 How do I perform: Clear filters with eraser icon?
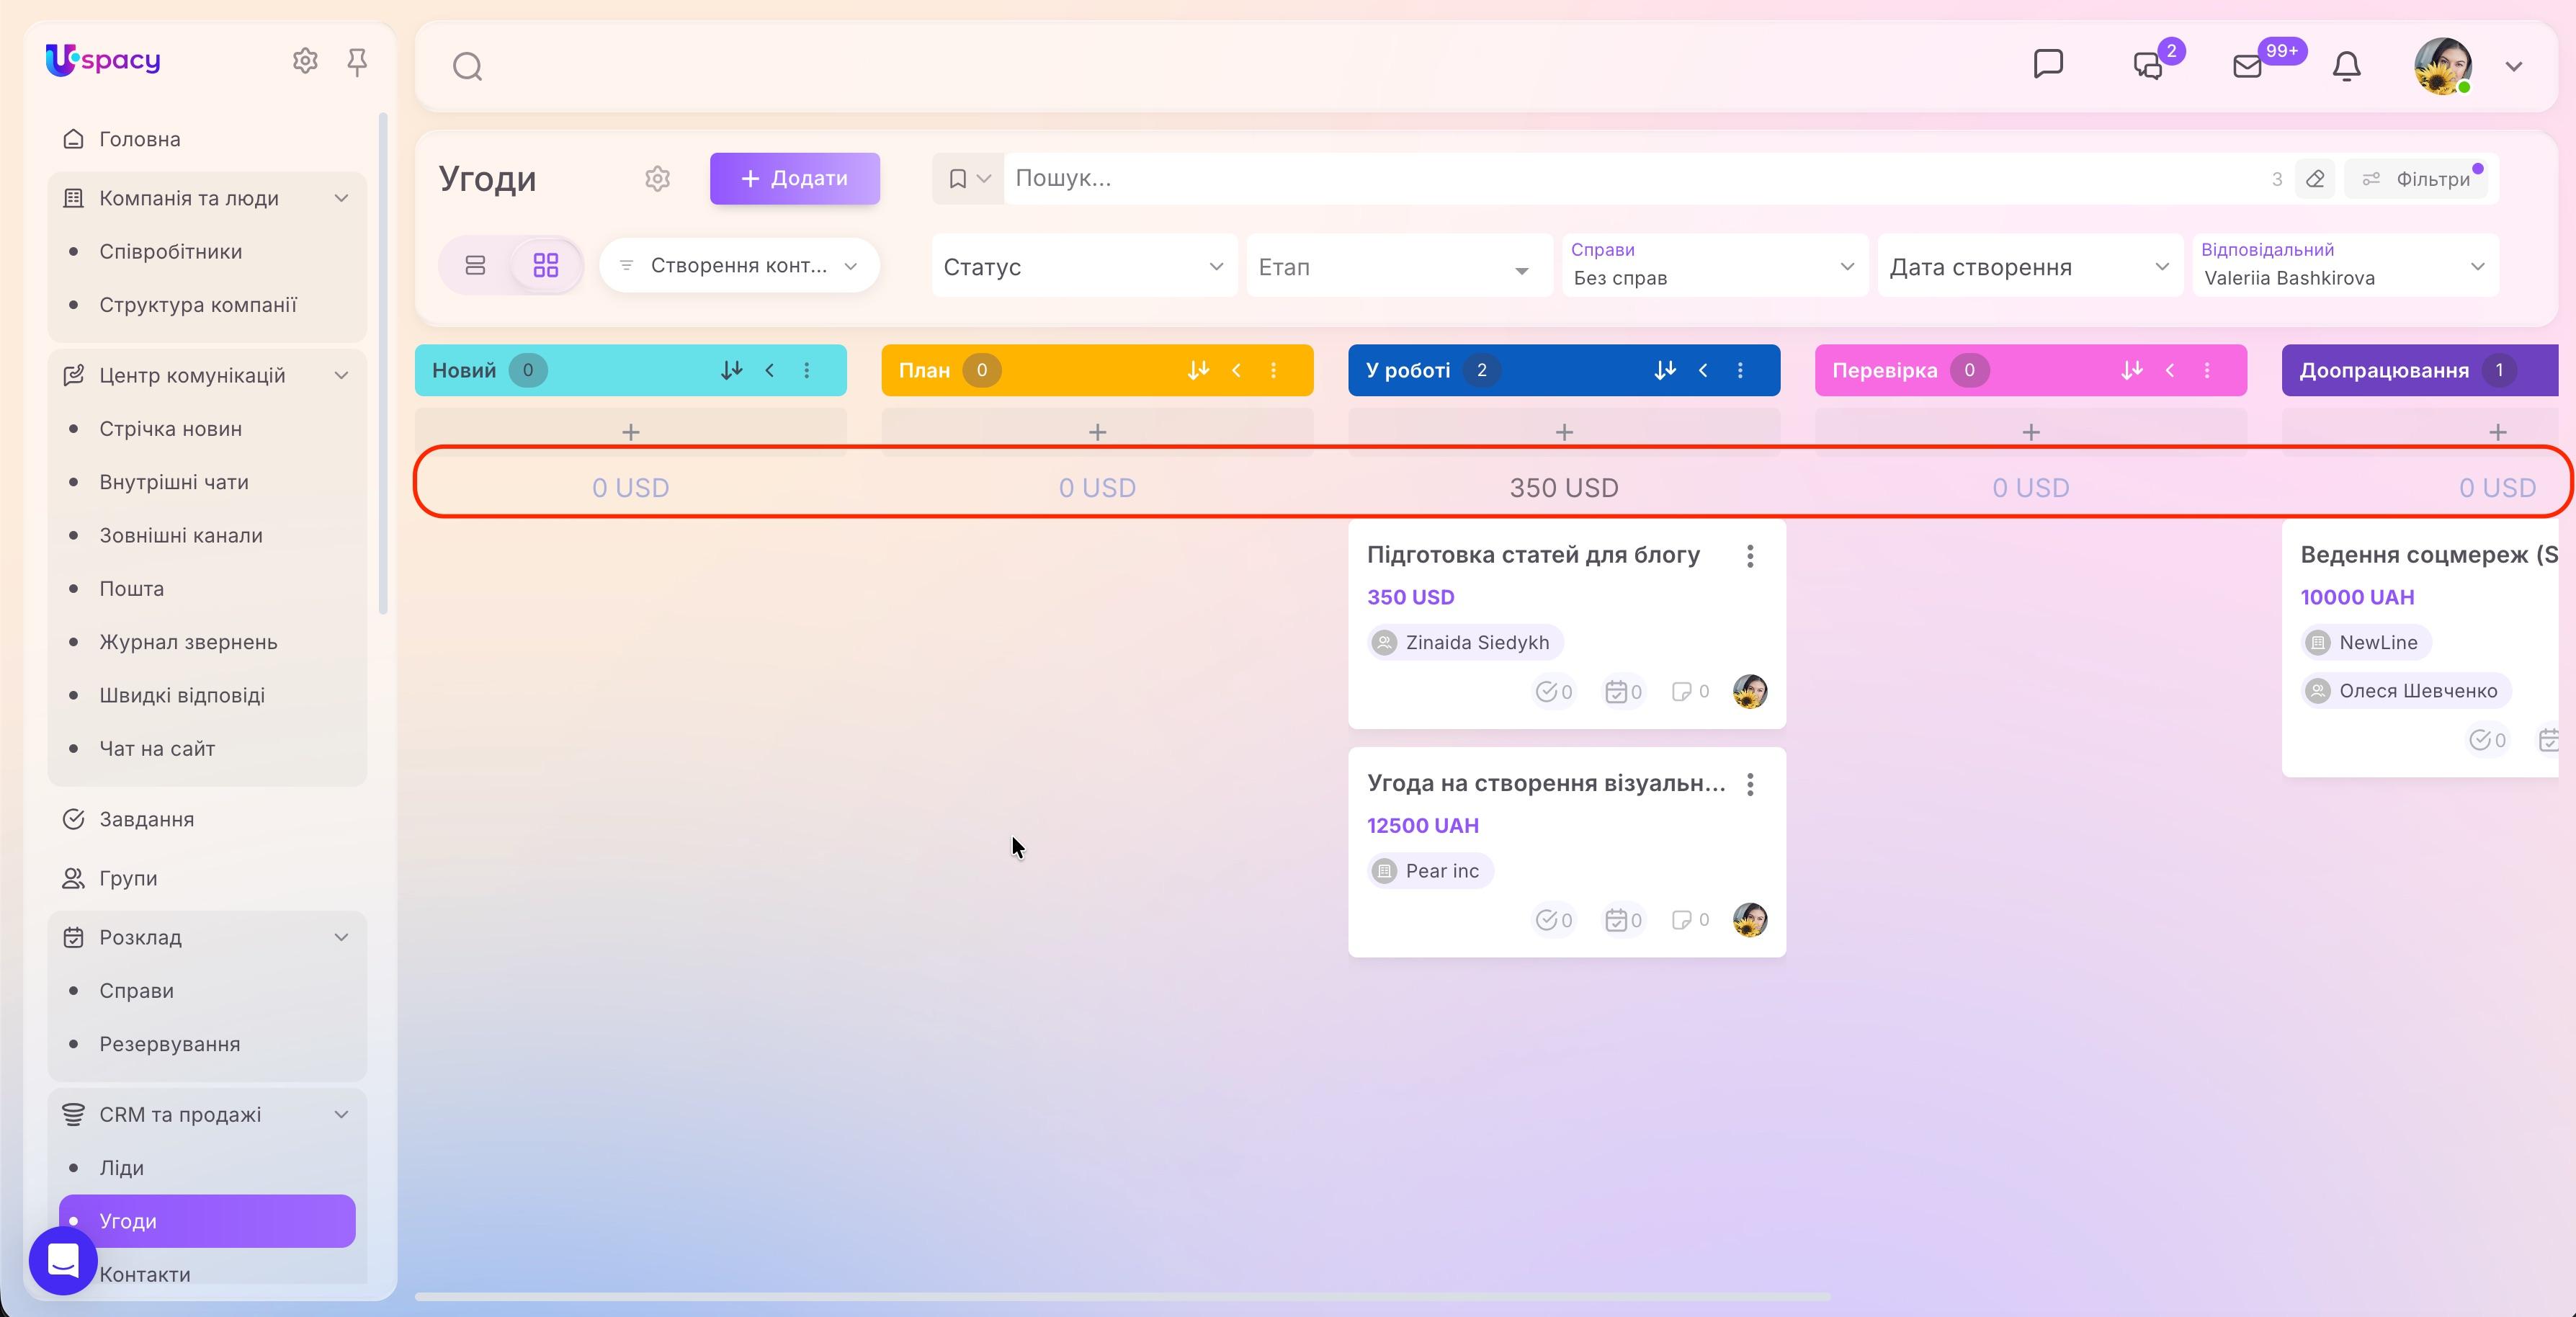click(2314, 179)
